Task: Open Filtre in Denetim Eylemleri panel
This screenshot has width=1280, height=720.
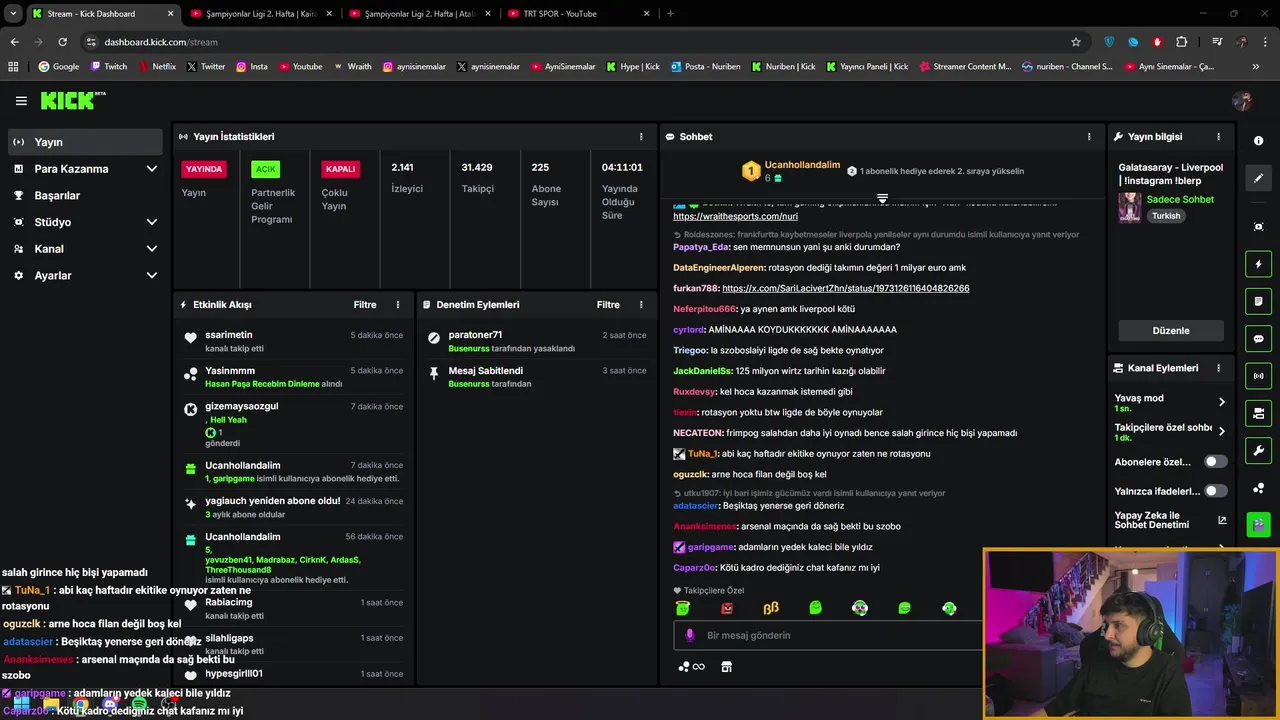Action: [x=608, y=305]
